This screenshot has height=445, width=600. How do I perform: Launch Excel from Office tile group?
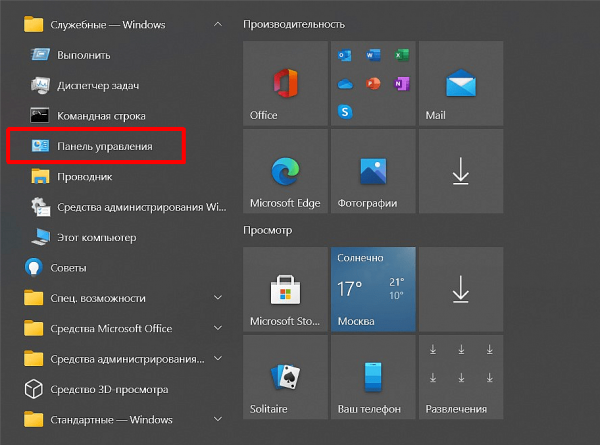coord(401,55)
